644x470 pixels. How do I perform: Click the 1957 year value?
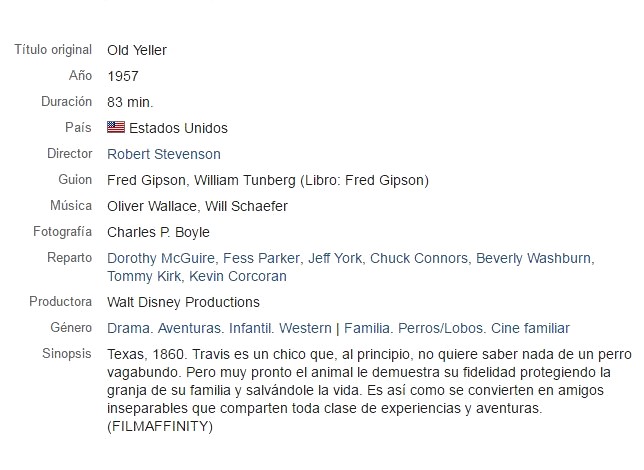click(123, 76)
